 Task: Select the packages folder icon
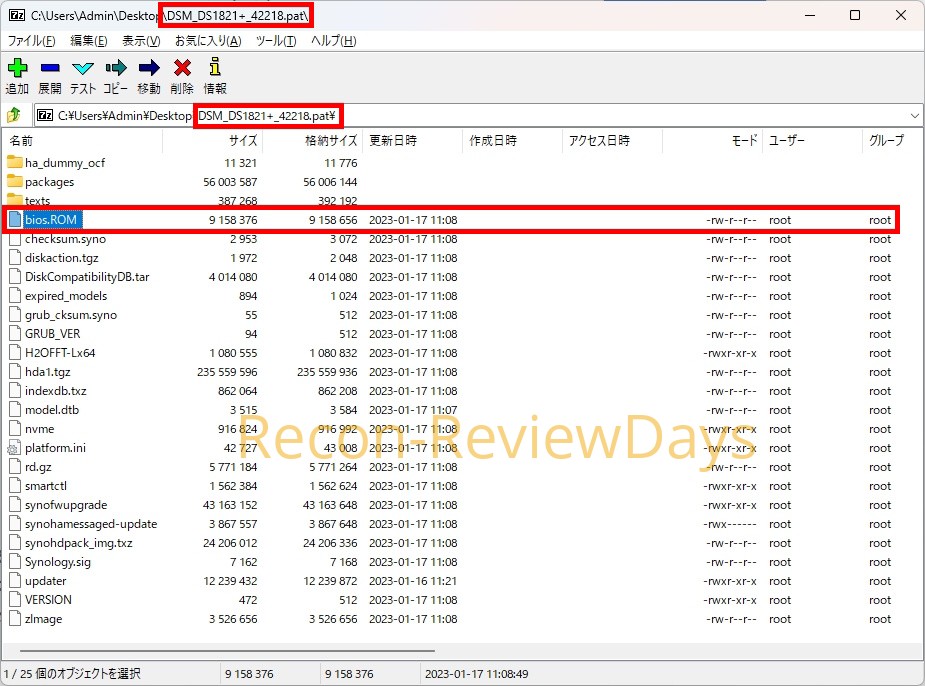tap(15, 181)
